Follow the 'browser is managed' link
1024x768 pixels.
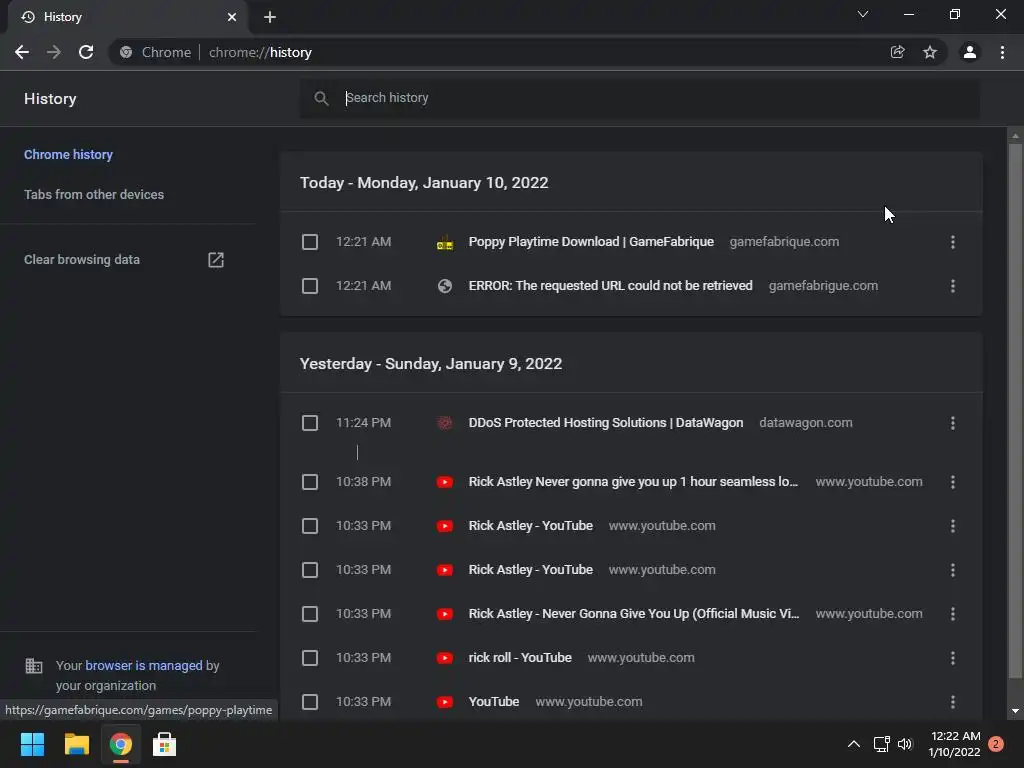pyautogui.click(x=144, y=665)
